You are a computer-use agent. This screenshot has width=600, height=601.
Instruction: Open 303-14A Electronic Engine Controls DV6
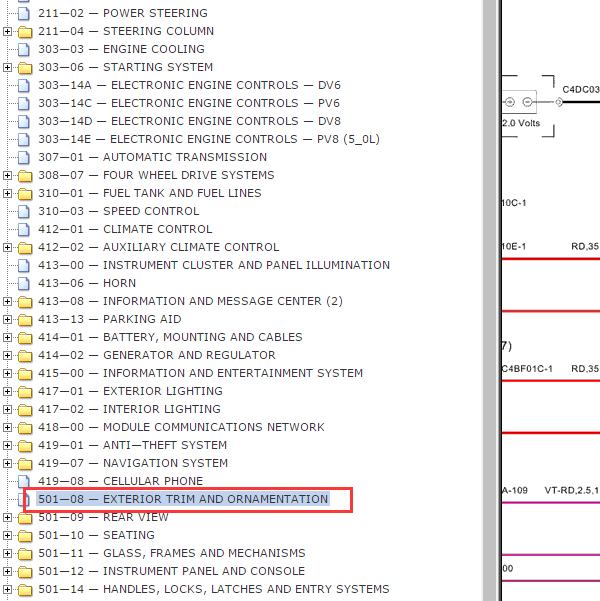189,85
